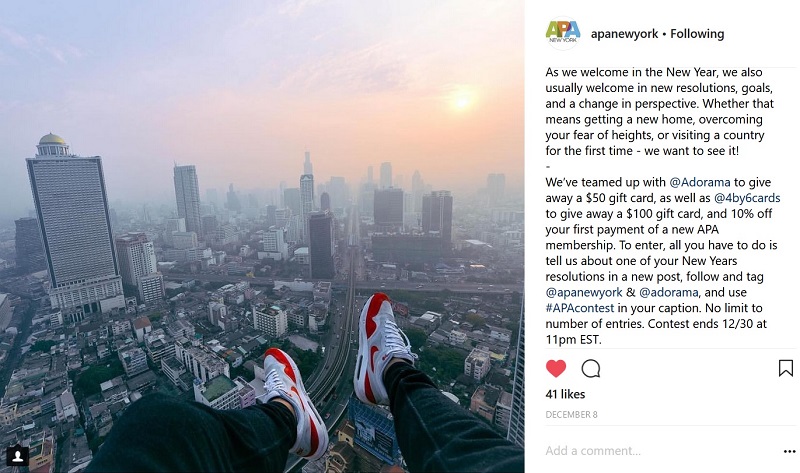Save the post using the bookmark icon

click(785, 368)
